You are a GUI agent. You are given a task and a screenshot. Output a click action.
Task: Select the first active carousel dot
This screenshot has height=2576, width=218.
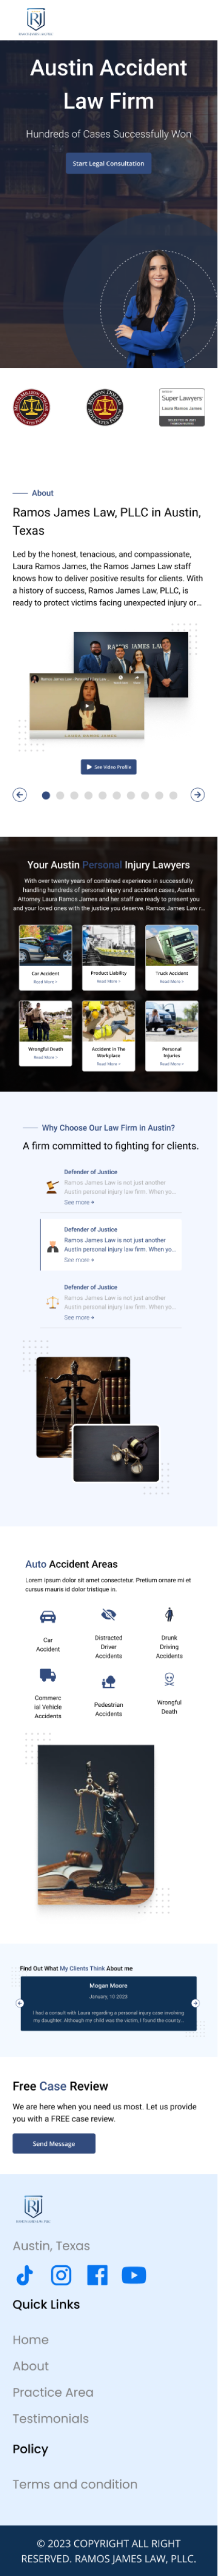(46, 795)
